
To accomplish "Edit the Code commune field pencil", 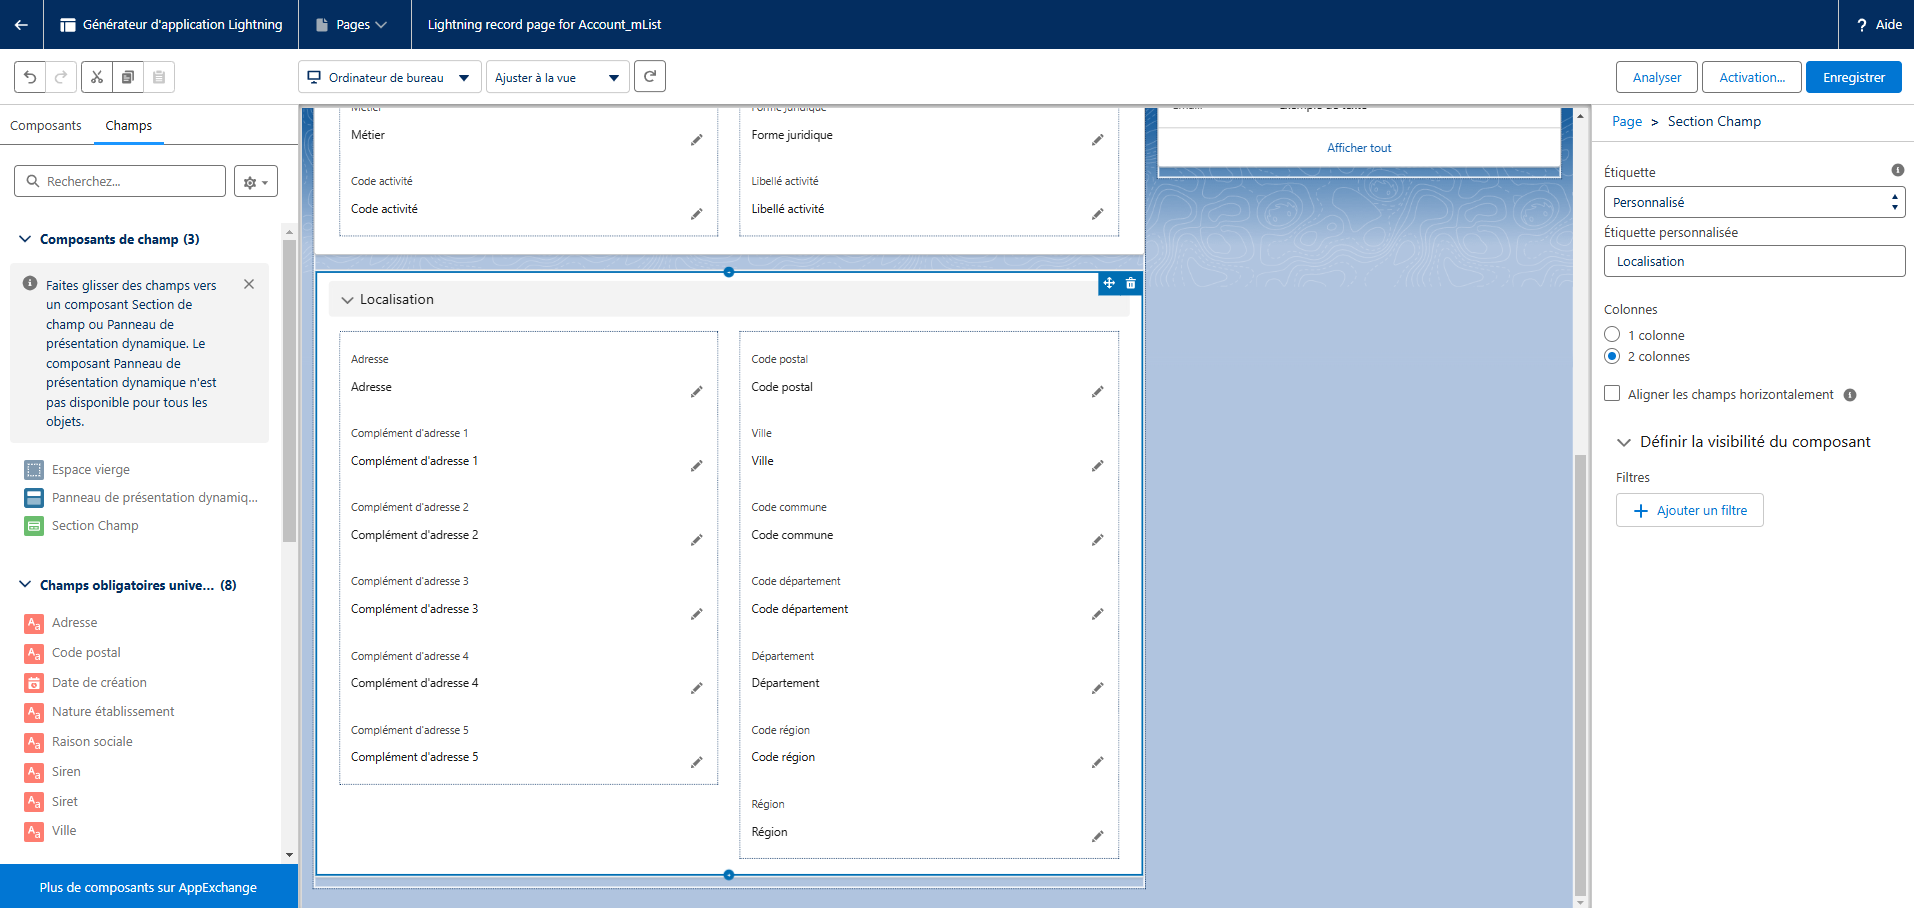I will [1097, 539].
